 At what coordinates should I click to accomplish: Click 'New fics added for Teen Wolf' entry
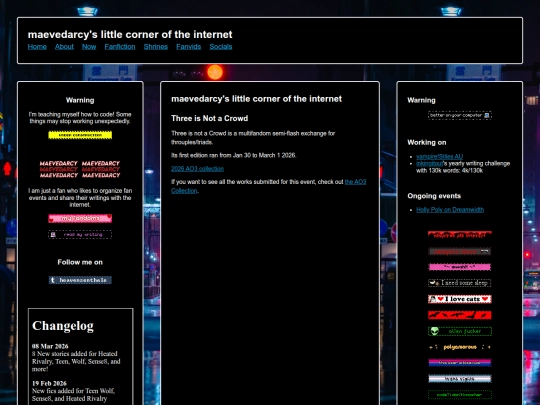(73, 395)
